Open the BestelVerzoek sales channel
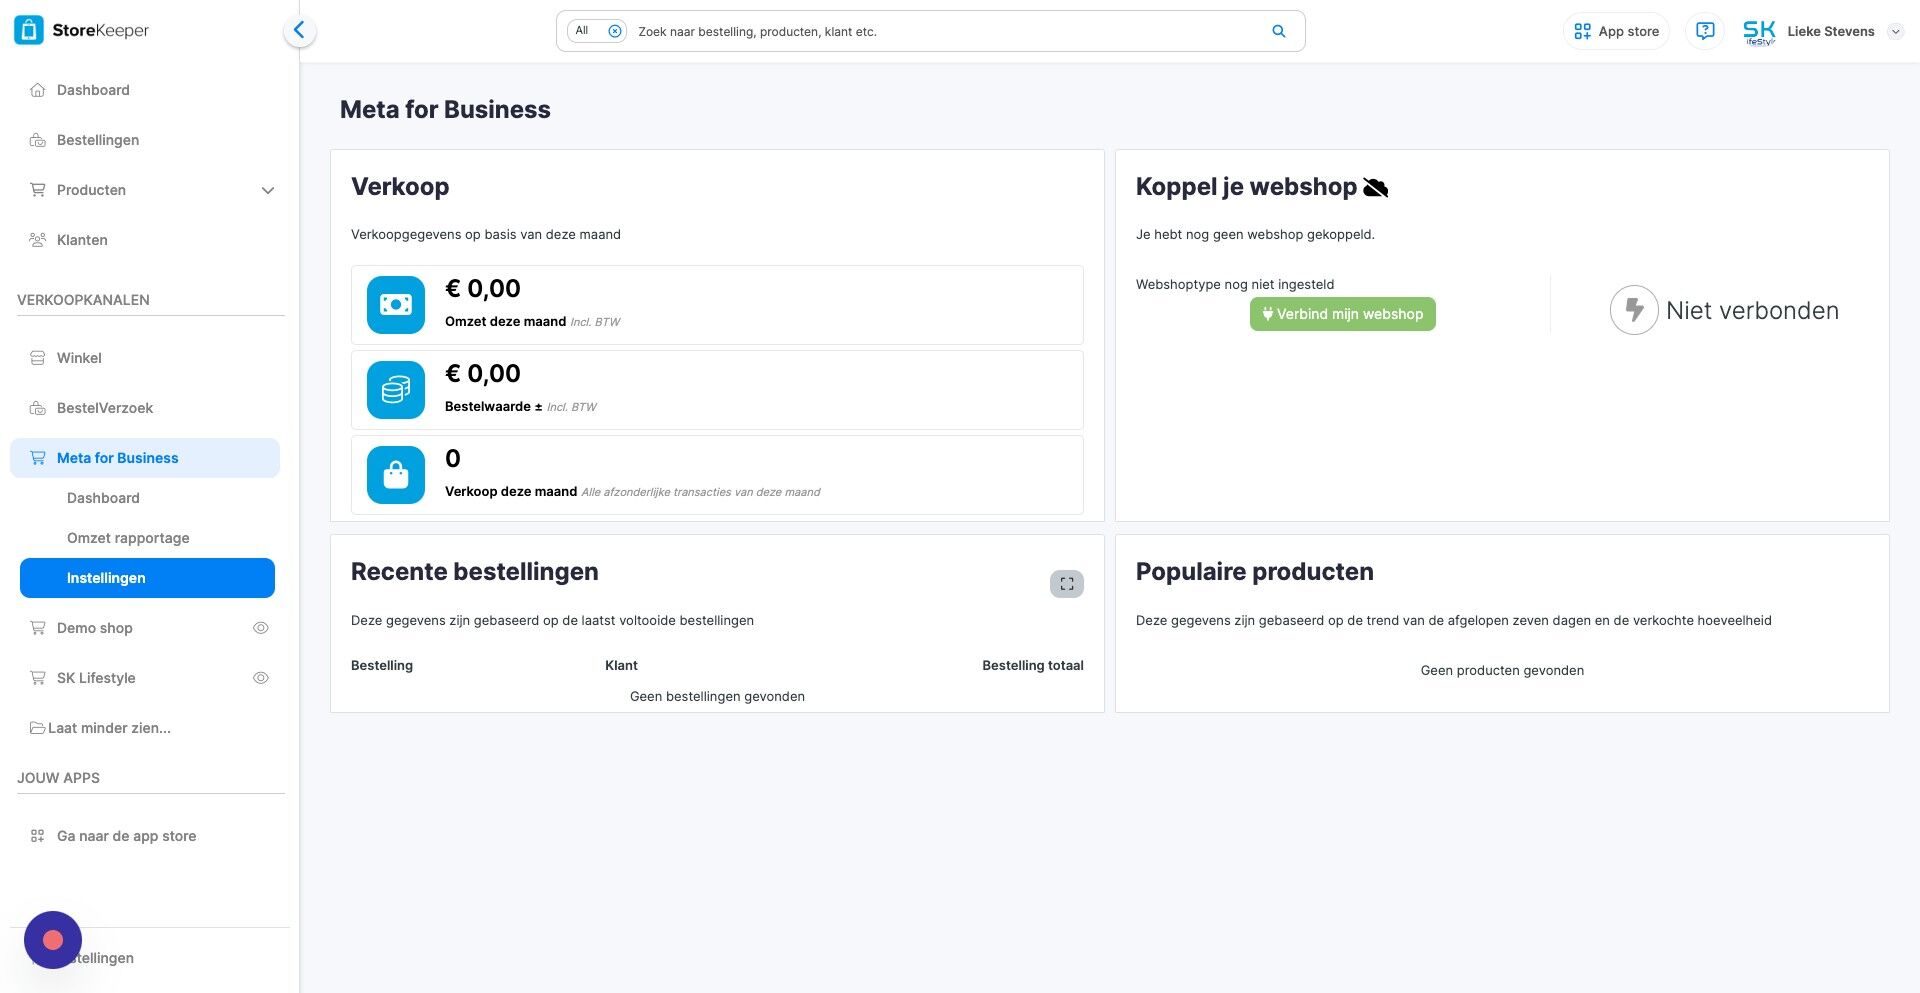Screen dimensions: 1920x993 click(105, 408)
